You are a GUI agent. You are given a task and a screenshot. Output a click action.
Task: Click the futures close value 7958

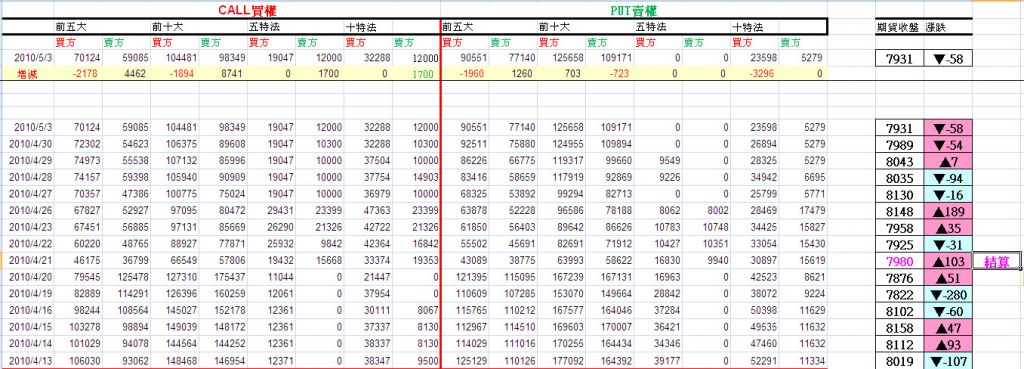click(900, 229)
